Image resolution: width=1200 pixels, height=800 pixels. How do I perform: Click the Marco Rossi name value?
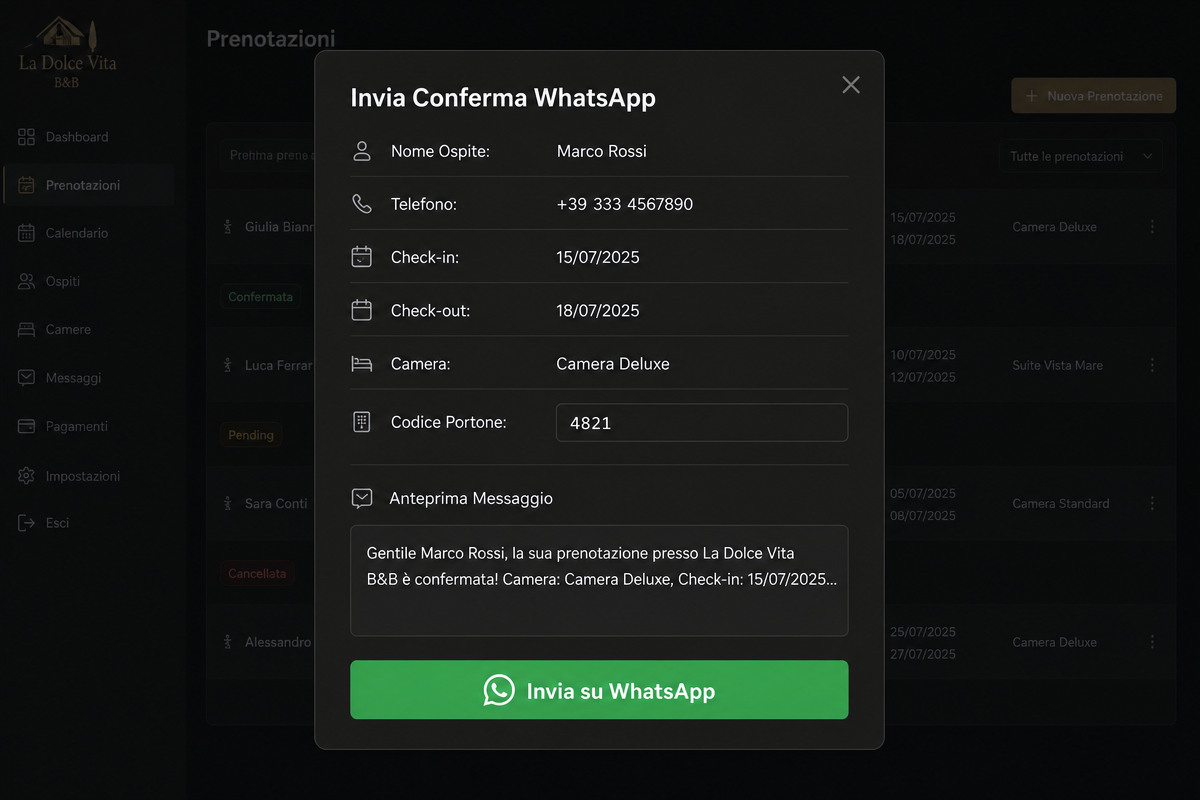[x=601, y=151]
